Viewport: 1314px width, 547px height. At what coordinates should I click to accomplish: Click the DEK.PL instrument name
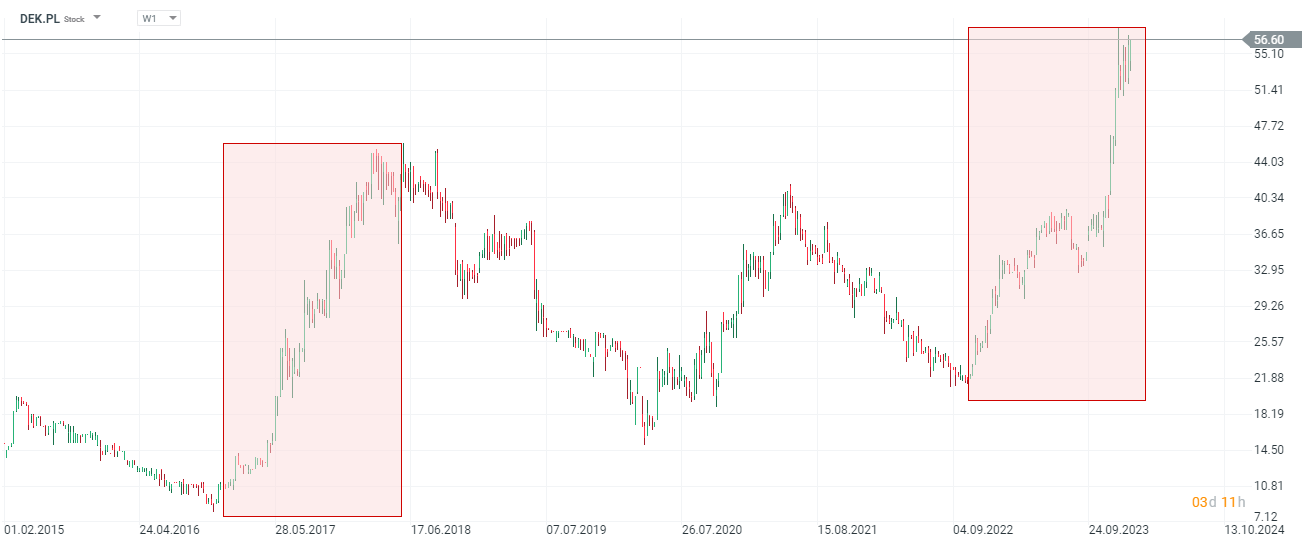pos(39,18)
